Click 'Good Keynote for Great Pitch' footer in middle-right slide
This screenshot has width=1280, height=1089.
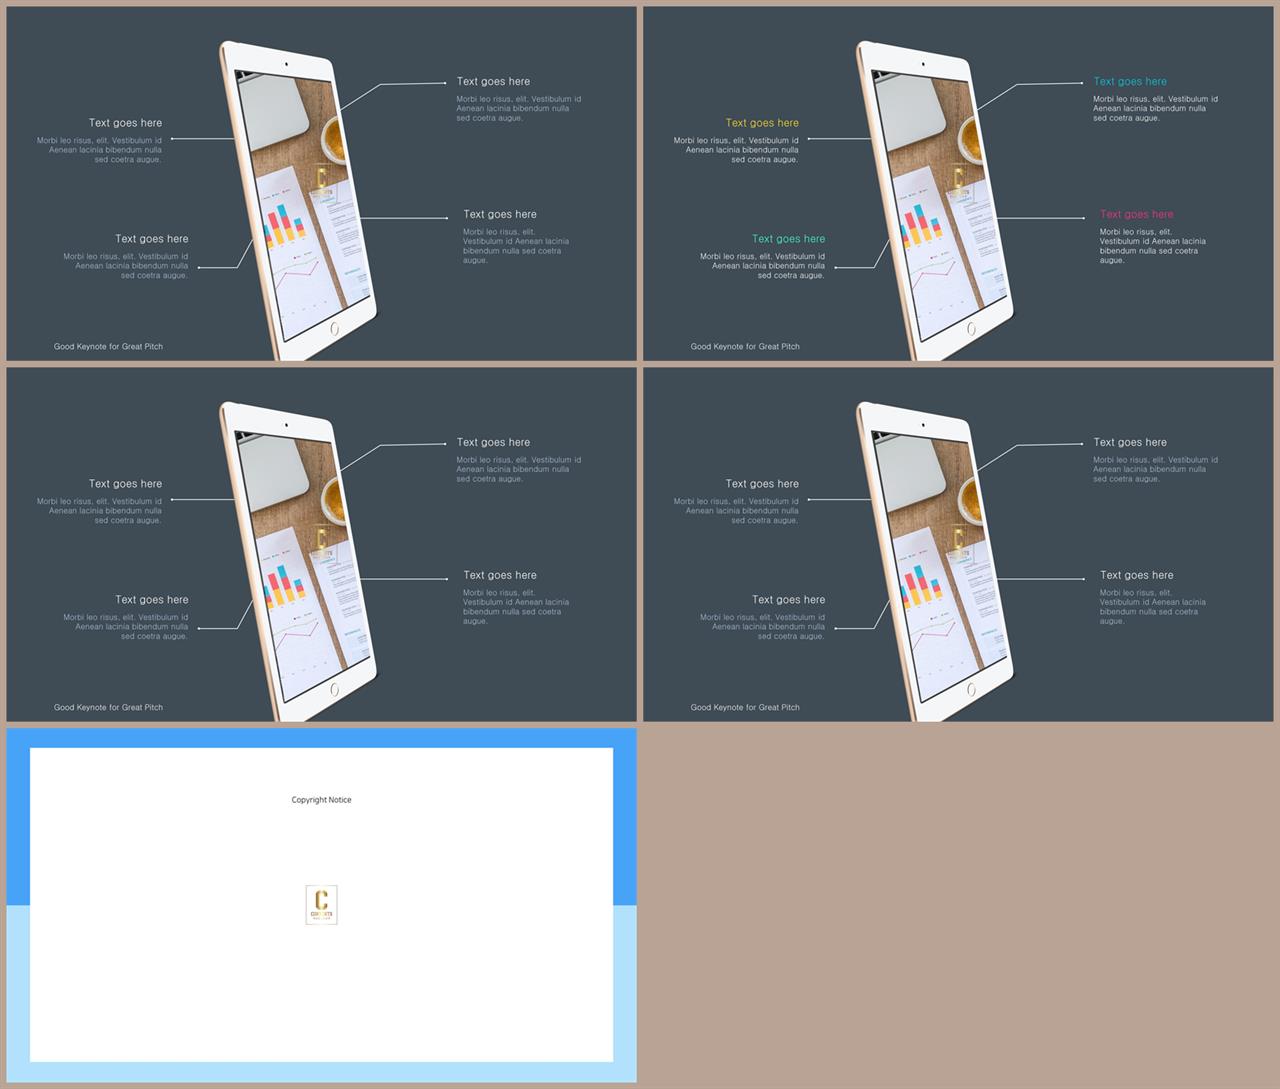pyautogui.click(x=745, y=708)
